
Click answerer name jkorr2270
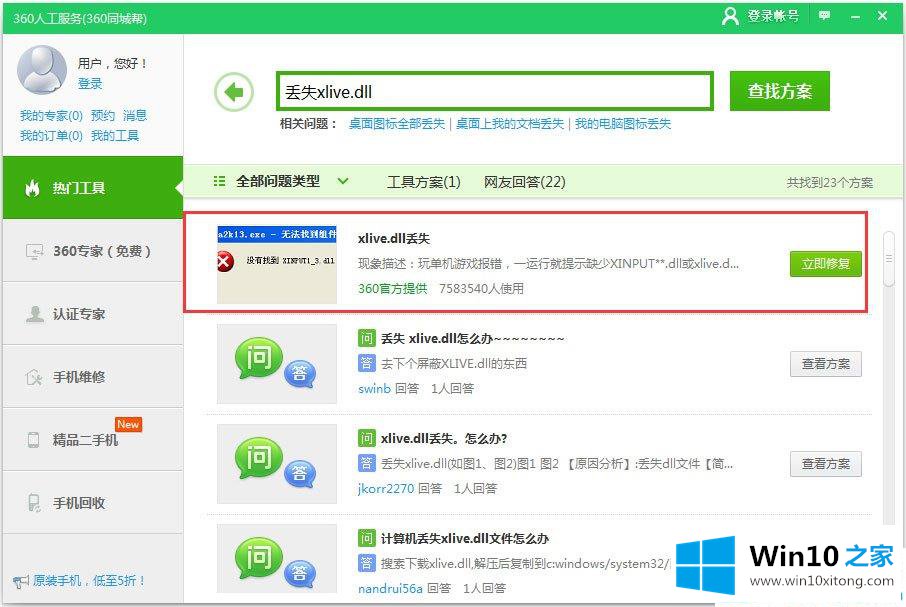click(x=386, y=488)
